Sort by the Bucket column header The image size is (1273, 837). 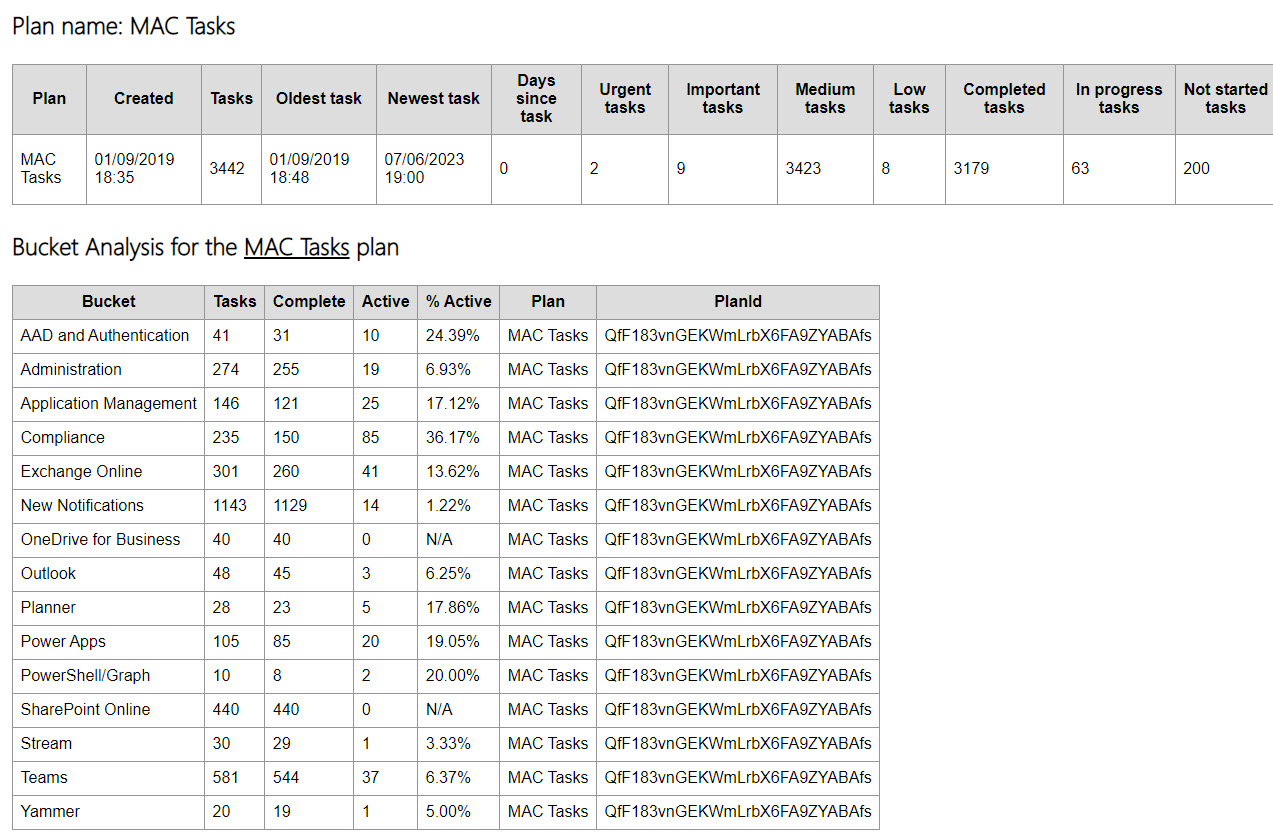108,302
